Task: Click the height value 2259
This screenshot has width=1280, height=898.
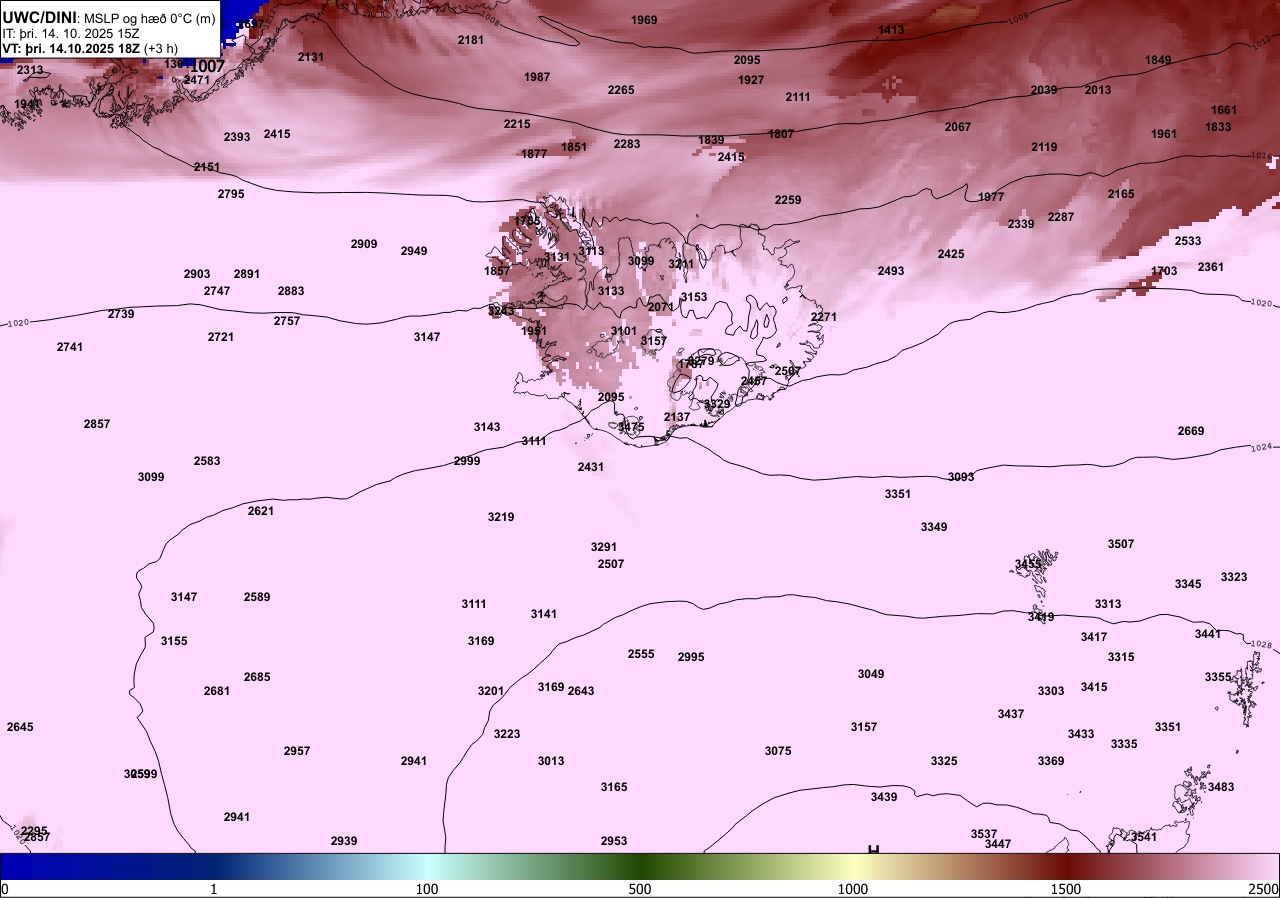Action: [788, 200]
